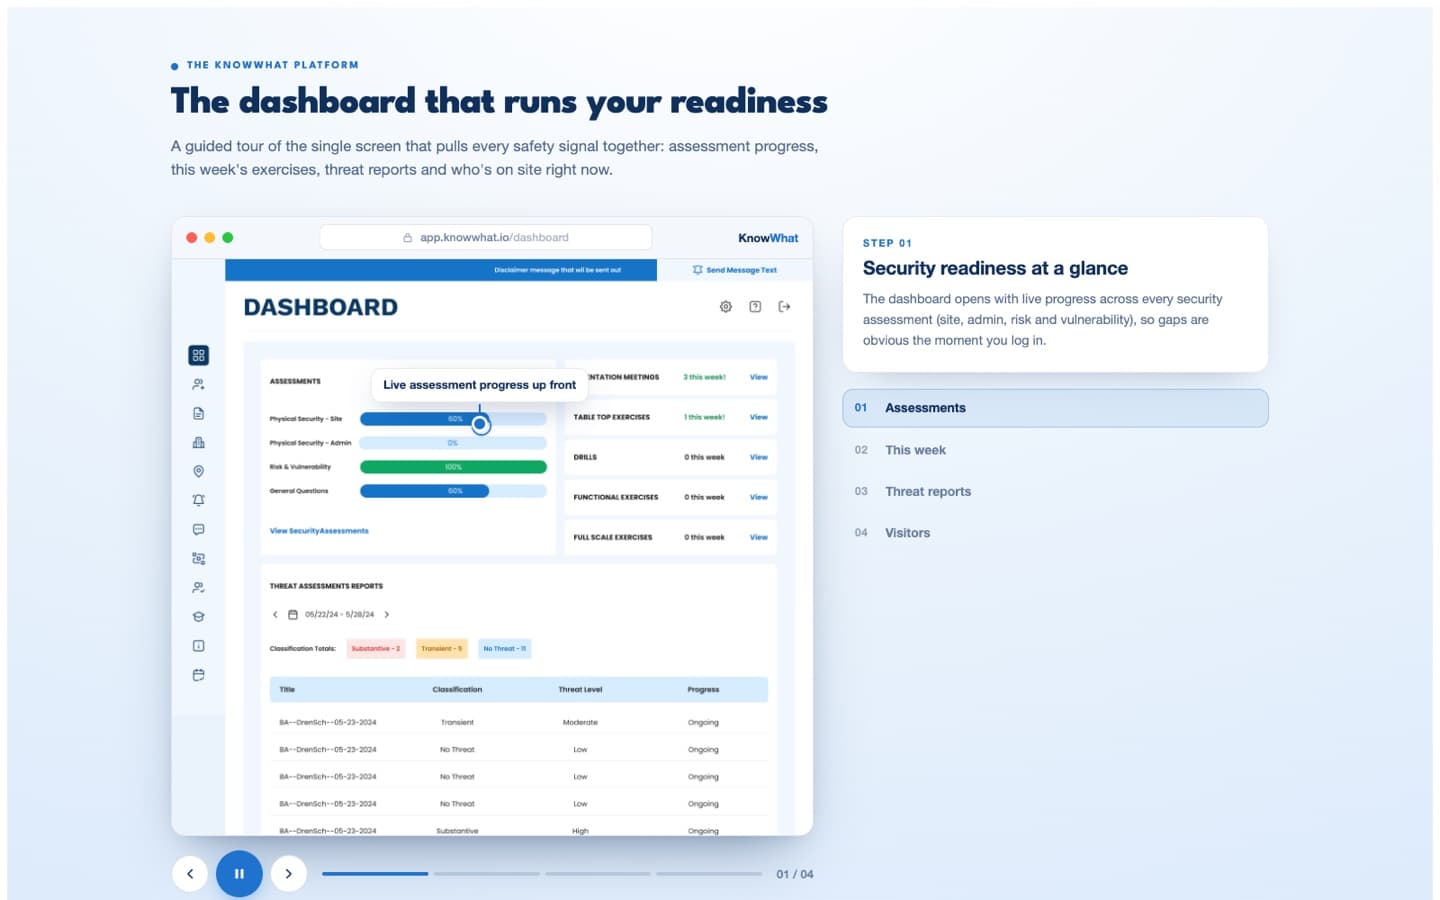The width and height of the screenshot is (1440, 900).
Task: View Functional Exercises details
Action: click(x=759, y=497)
